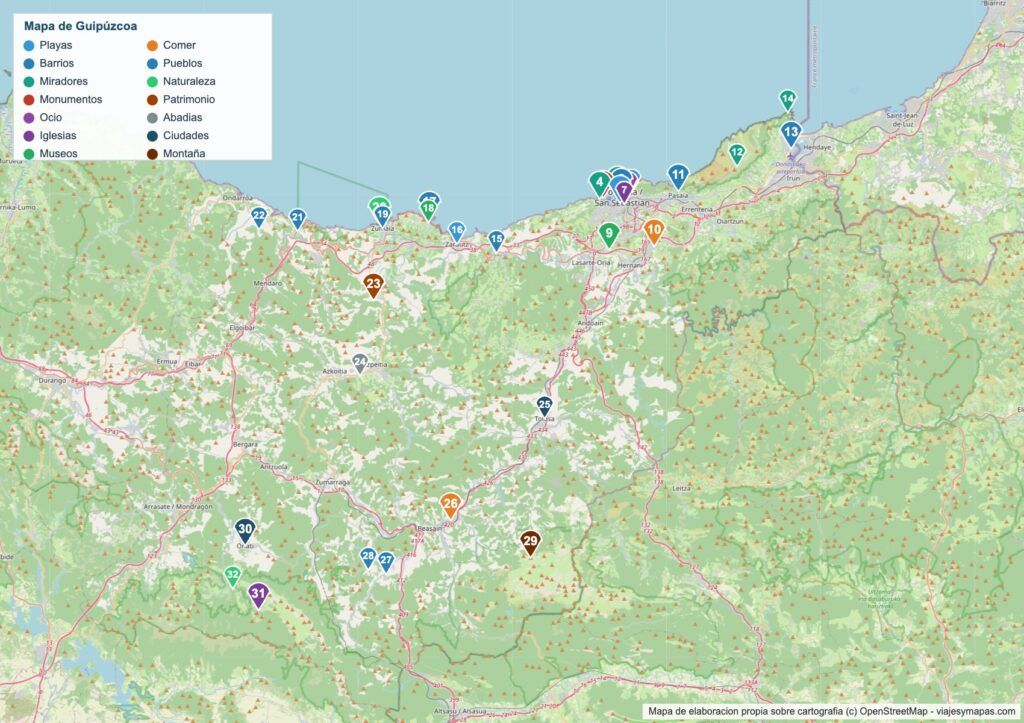Click the 'Azkoitia' town label
Screen dimensions: 1024x723
point(335,371)
